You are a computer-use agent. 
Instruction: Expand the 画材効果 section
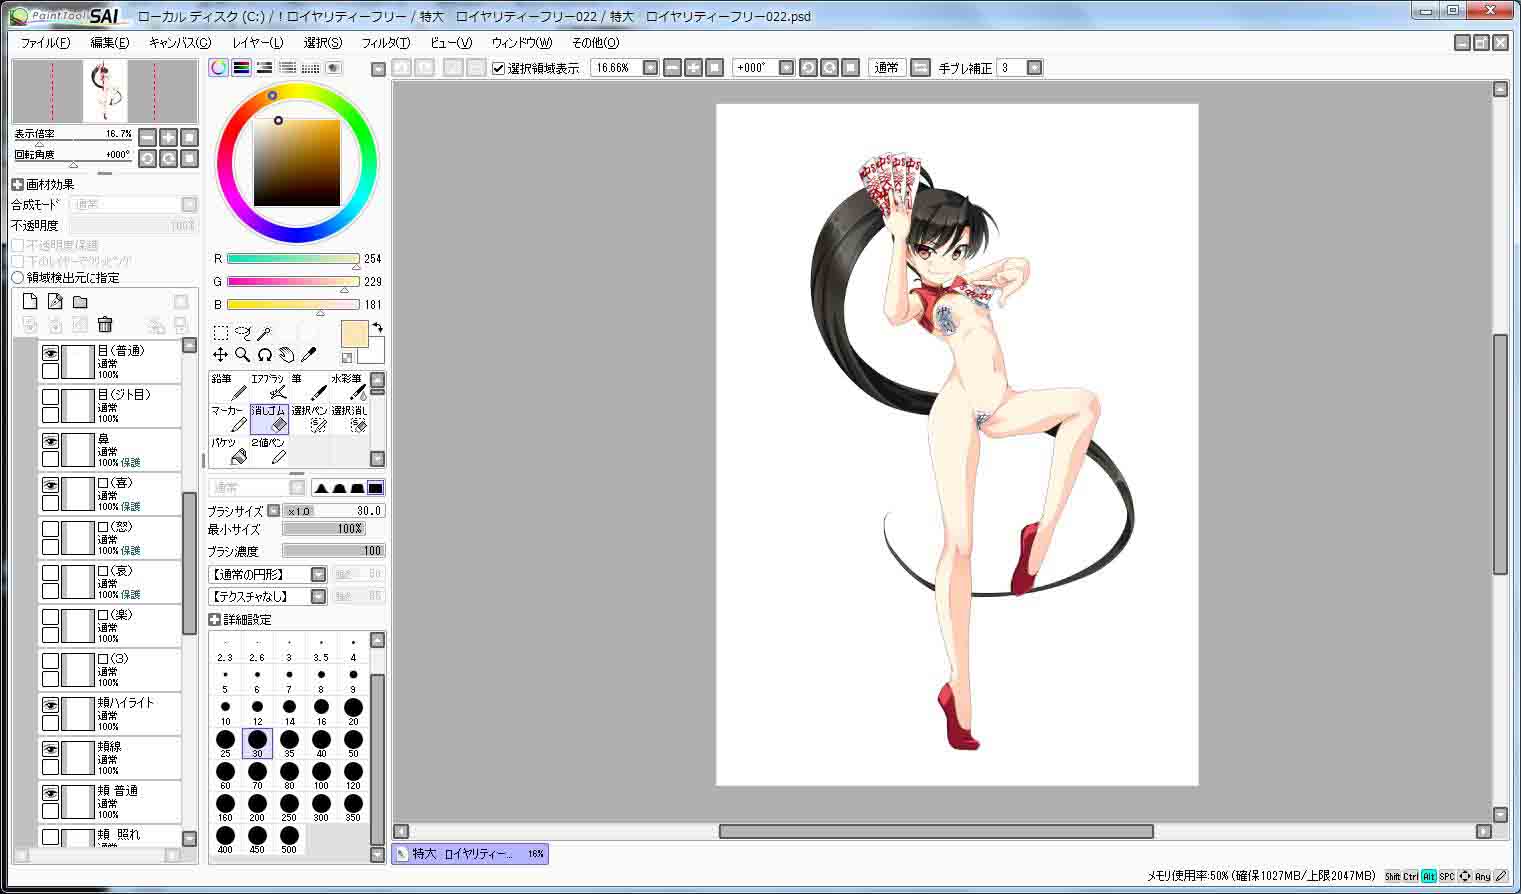point(18,185)
